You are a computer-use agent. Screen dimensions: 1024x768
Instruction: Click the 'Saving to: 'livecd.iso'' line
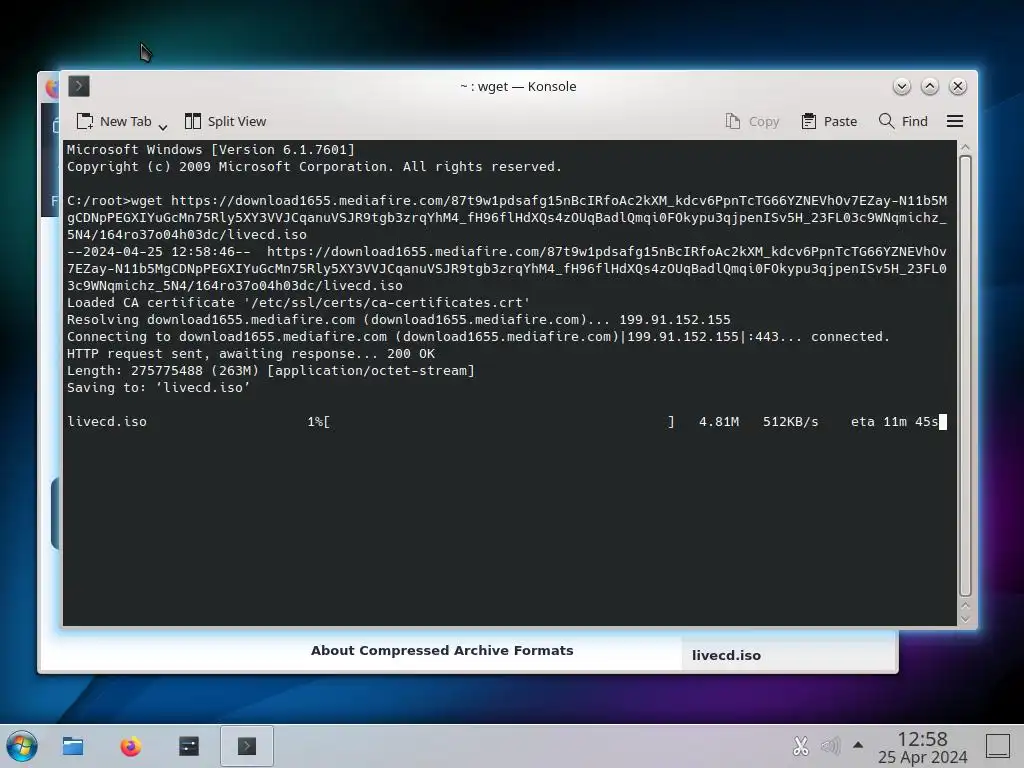point(158,387)
